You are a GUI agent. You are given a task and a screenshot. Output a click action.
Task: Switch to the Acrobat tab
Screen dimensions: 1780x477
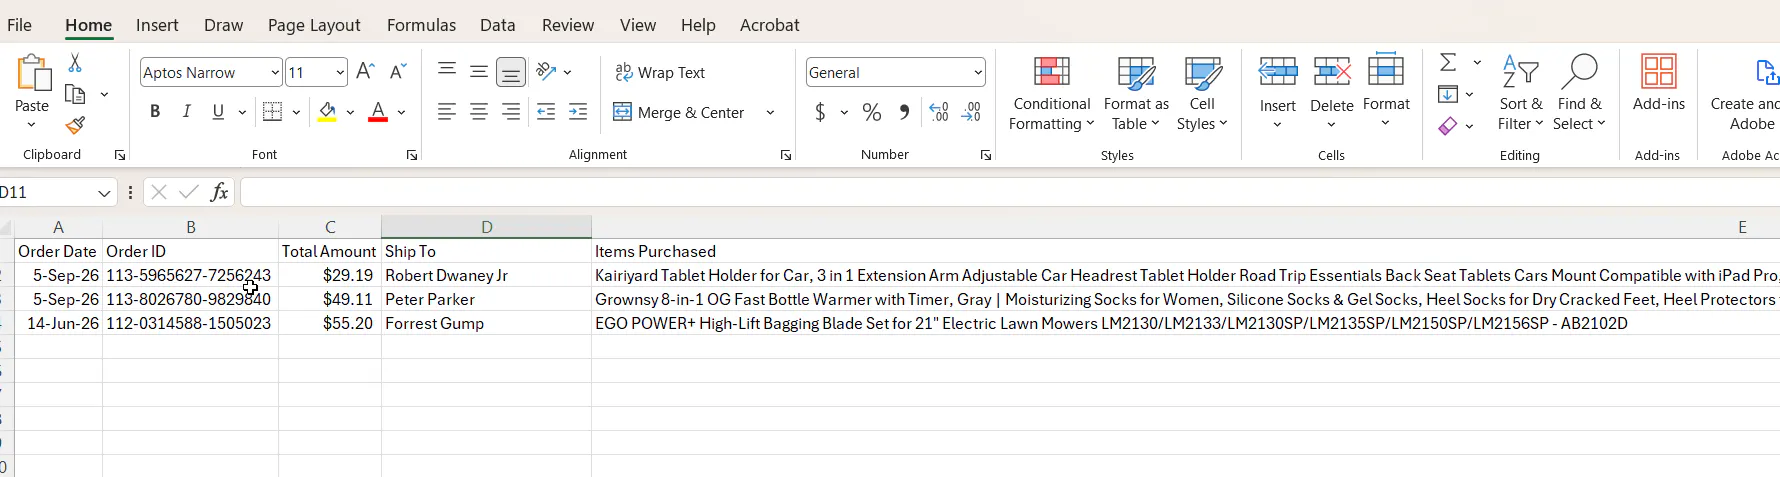click(769, 25)
